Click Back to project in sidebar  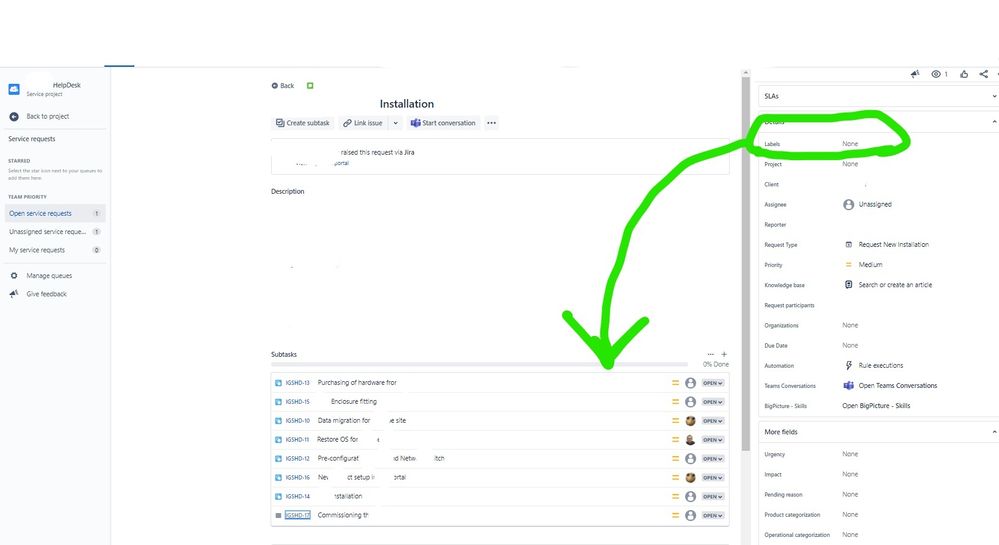tap(48, 117)
